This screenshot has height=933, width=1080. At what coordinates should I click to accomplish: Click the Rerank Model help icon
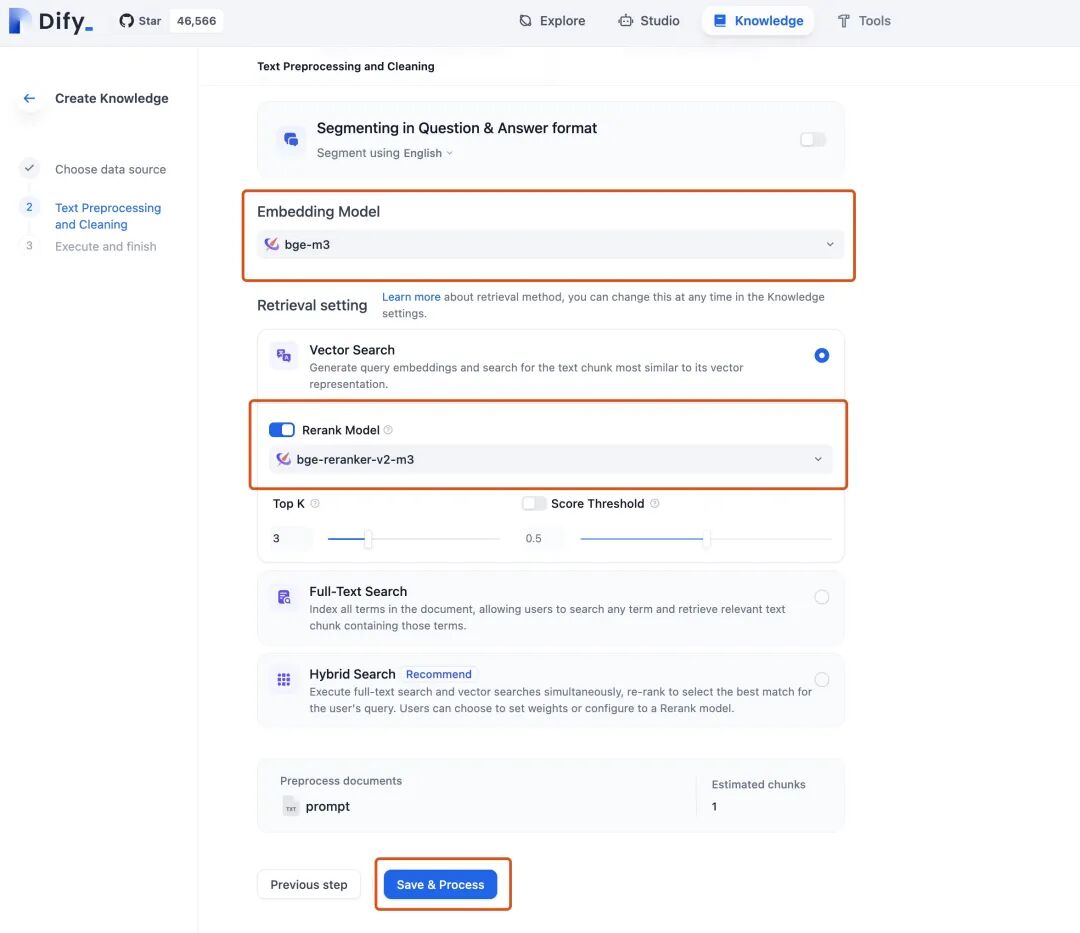click(388, 430)
